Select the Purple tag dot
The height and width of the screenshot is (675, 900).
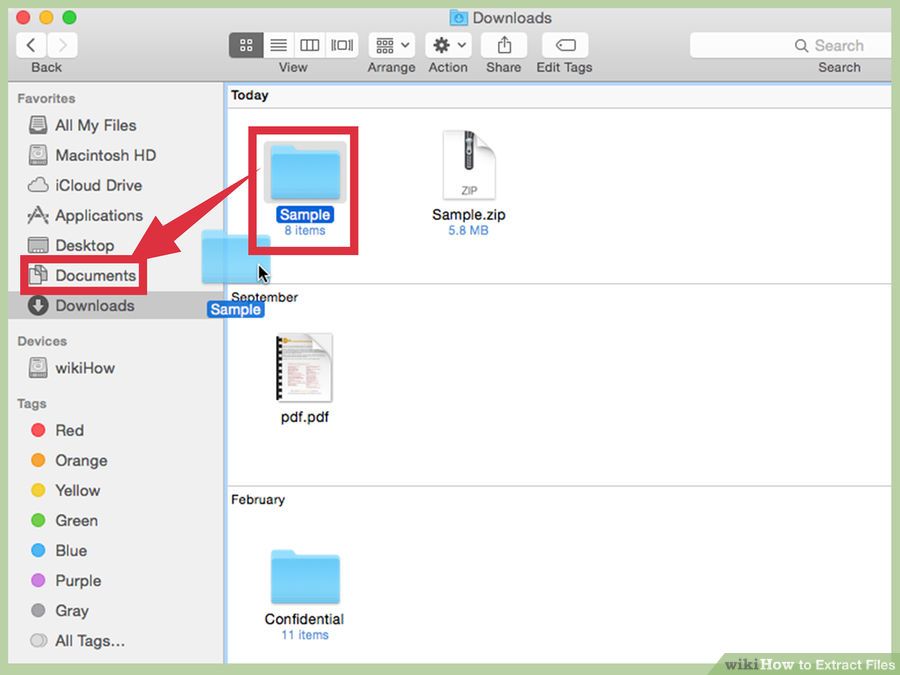(38, 580)
